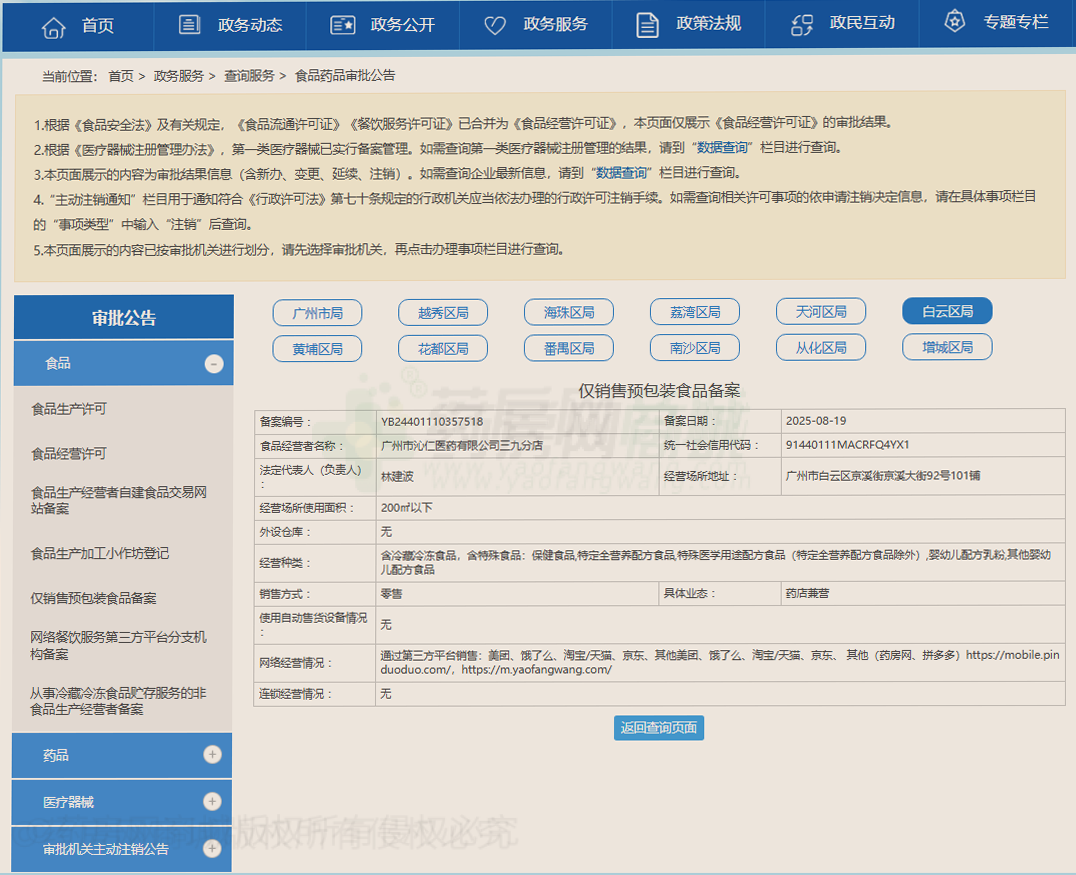Click the 政务动态 news list icon

(x=190, y=25)
